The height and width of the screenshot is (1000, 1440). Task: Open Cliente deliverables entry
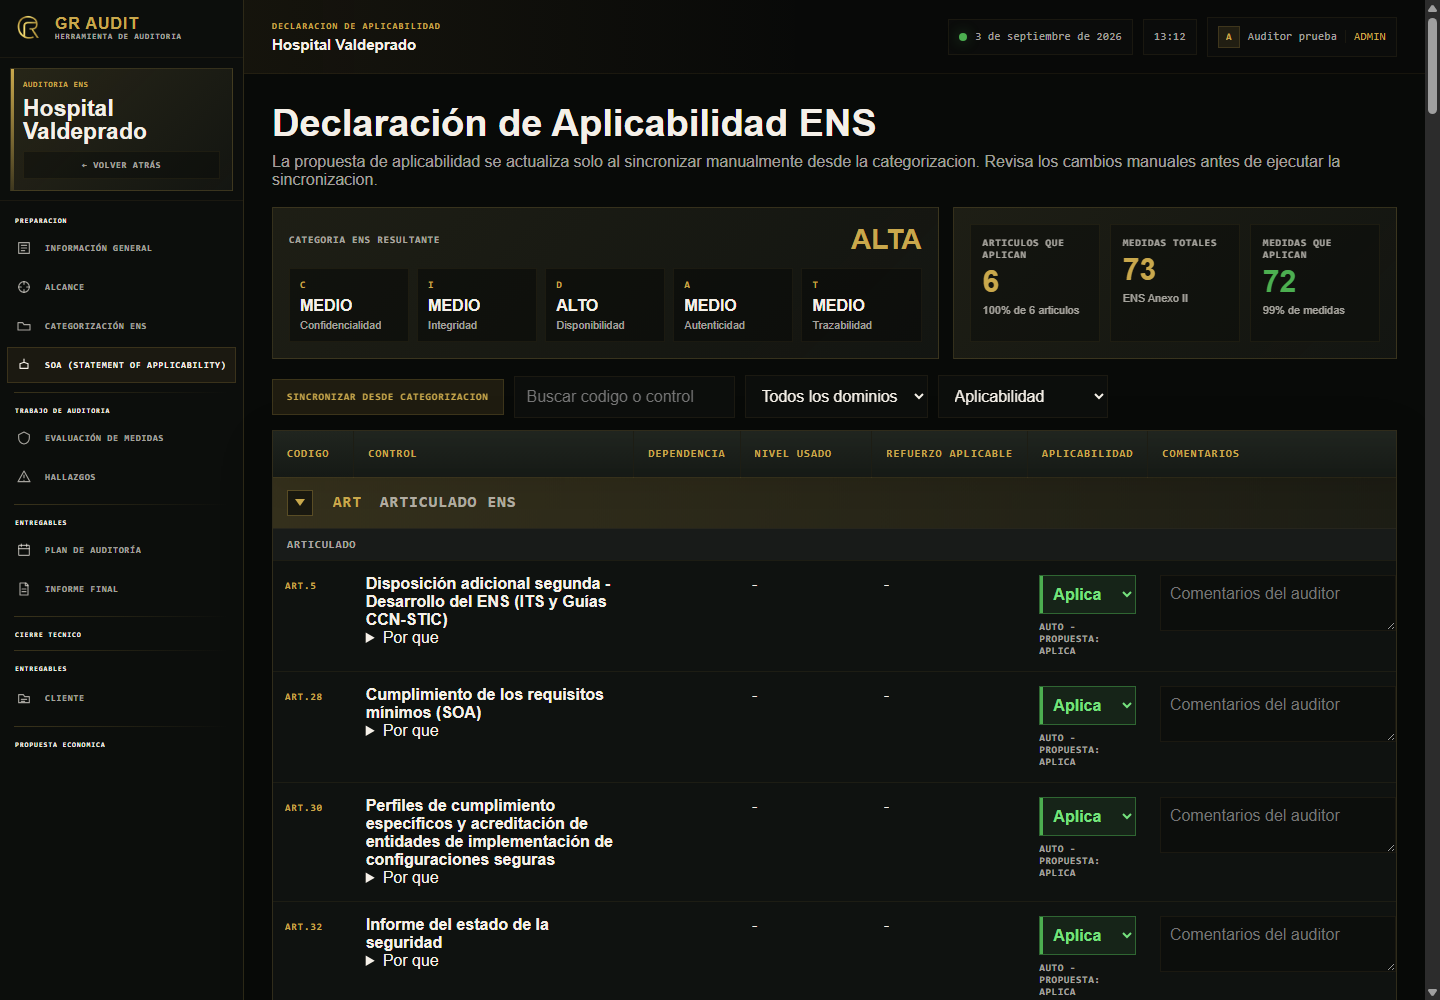[x=121, y=698]
